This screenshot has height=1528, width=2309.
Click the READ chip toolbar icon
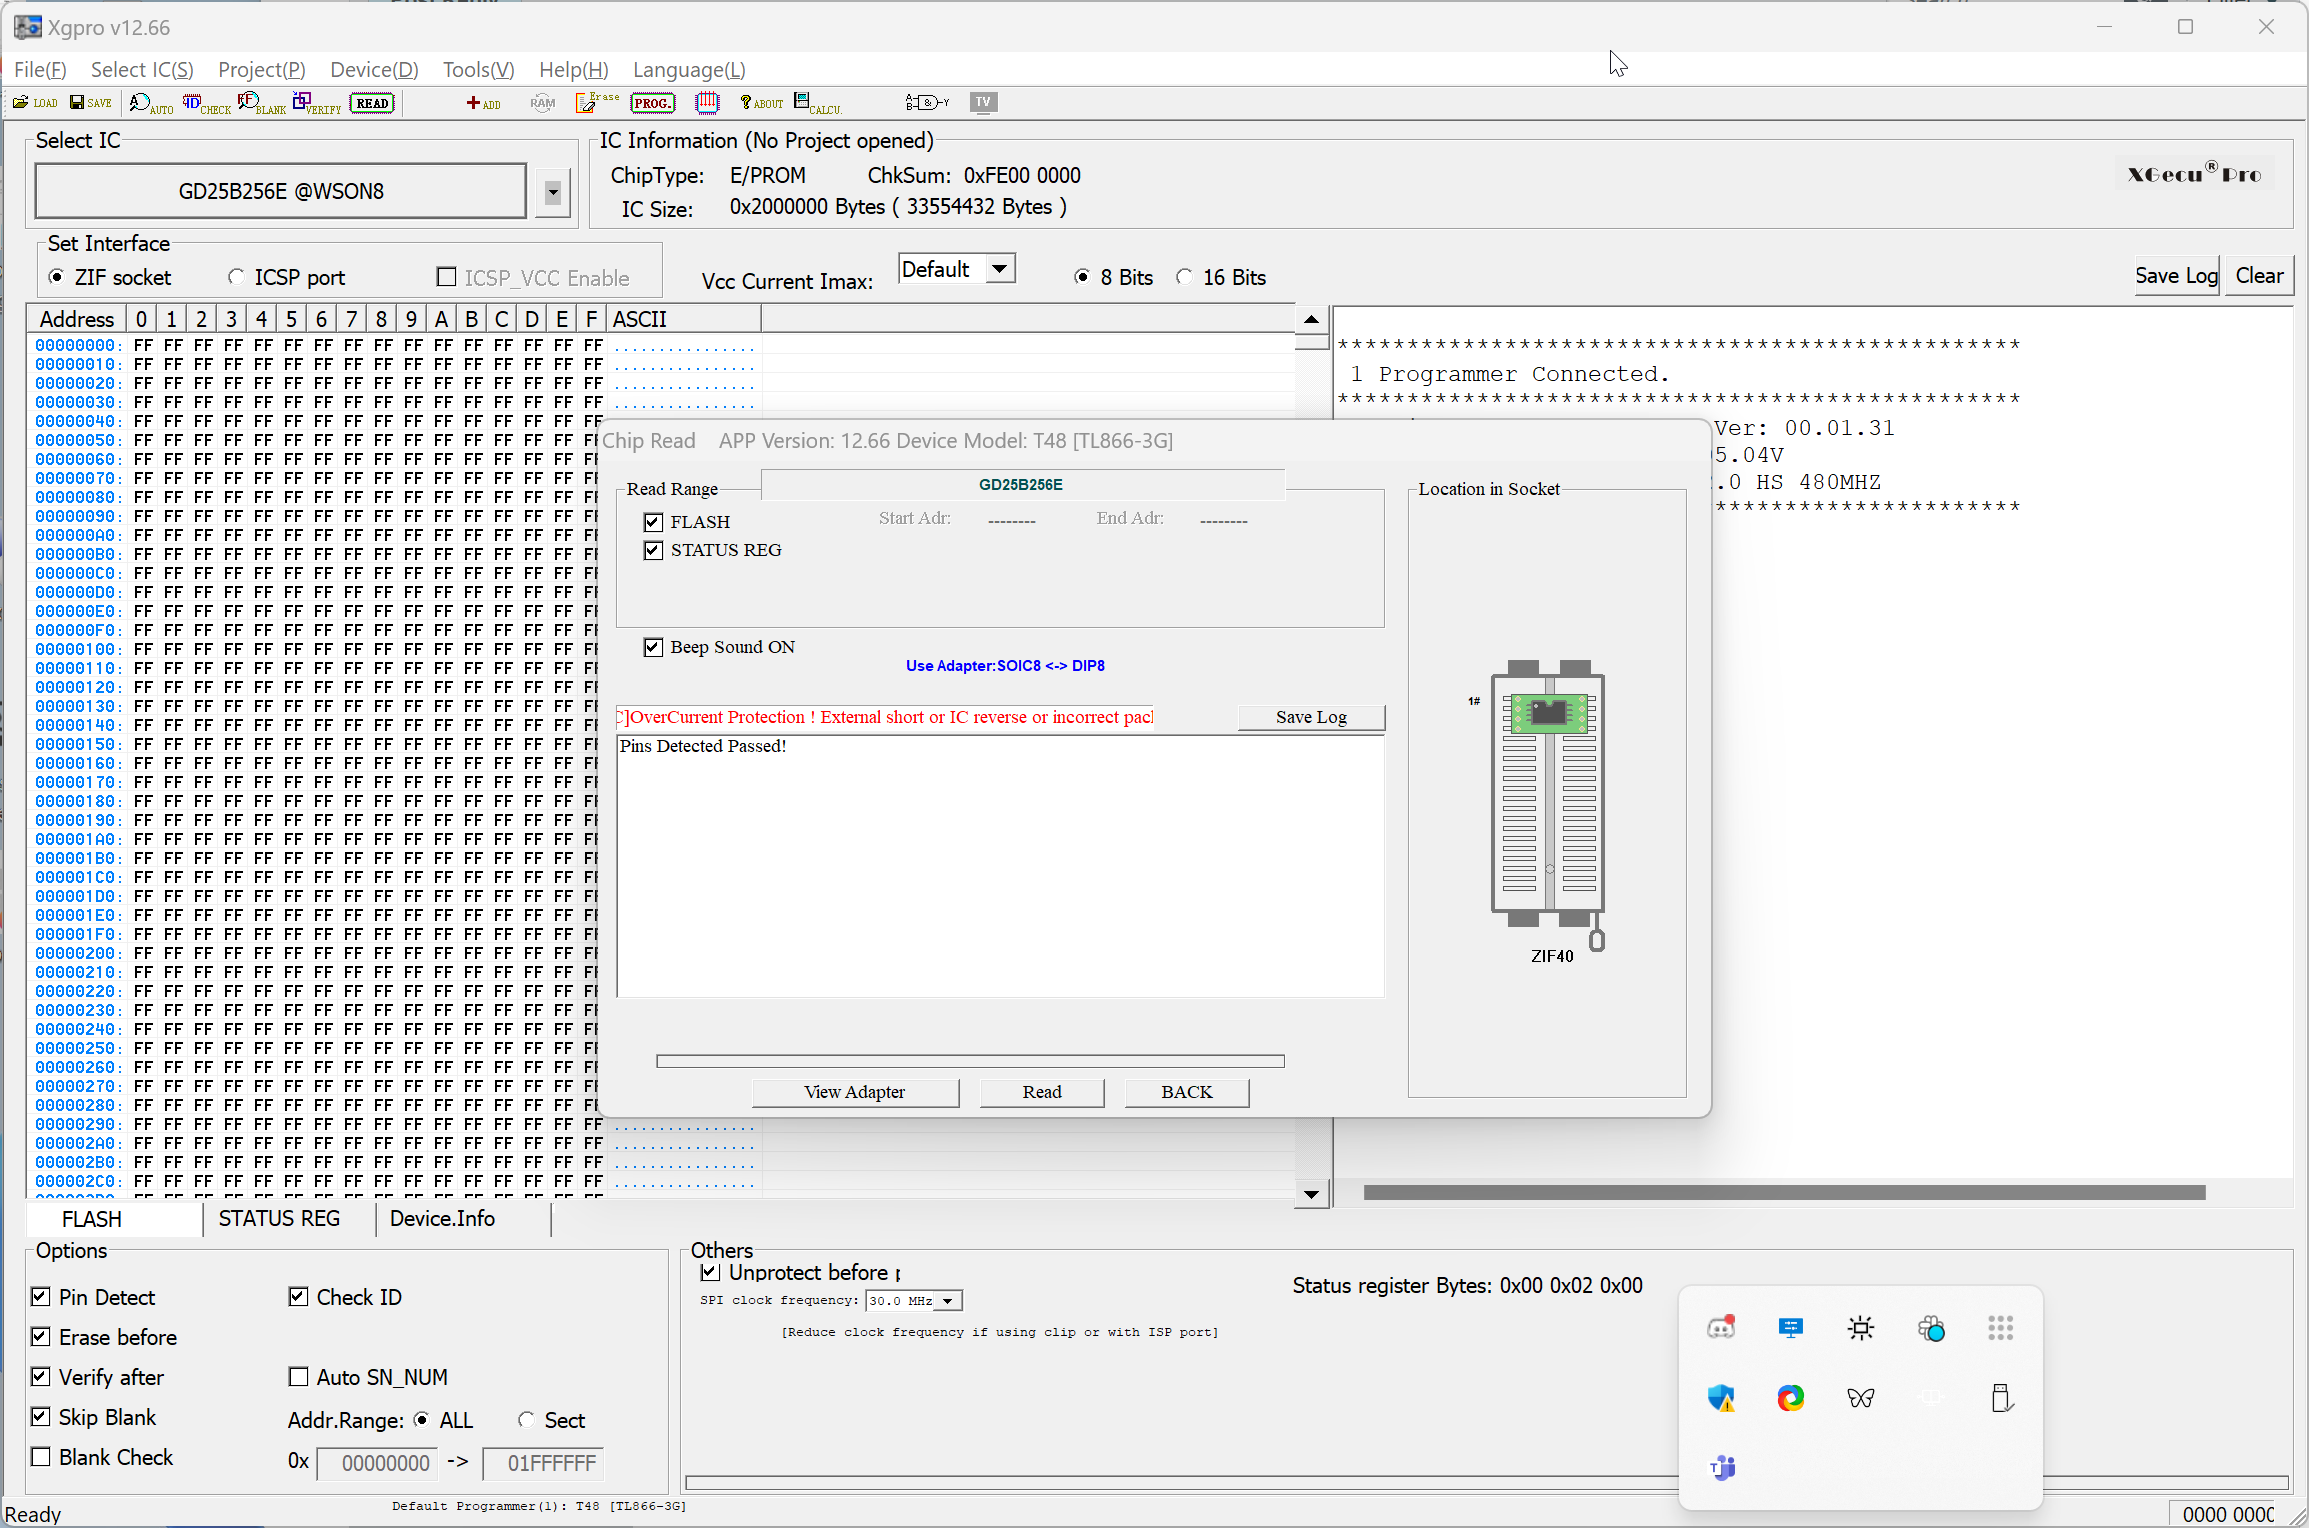pyautogui.click(x=372, y=103)
